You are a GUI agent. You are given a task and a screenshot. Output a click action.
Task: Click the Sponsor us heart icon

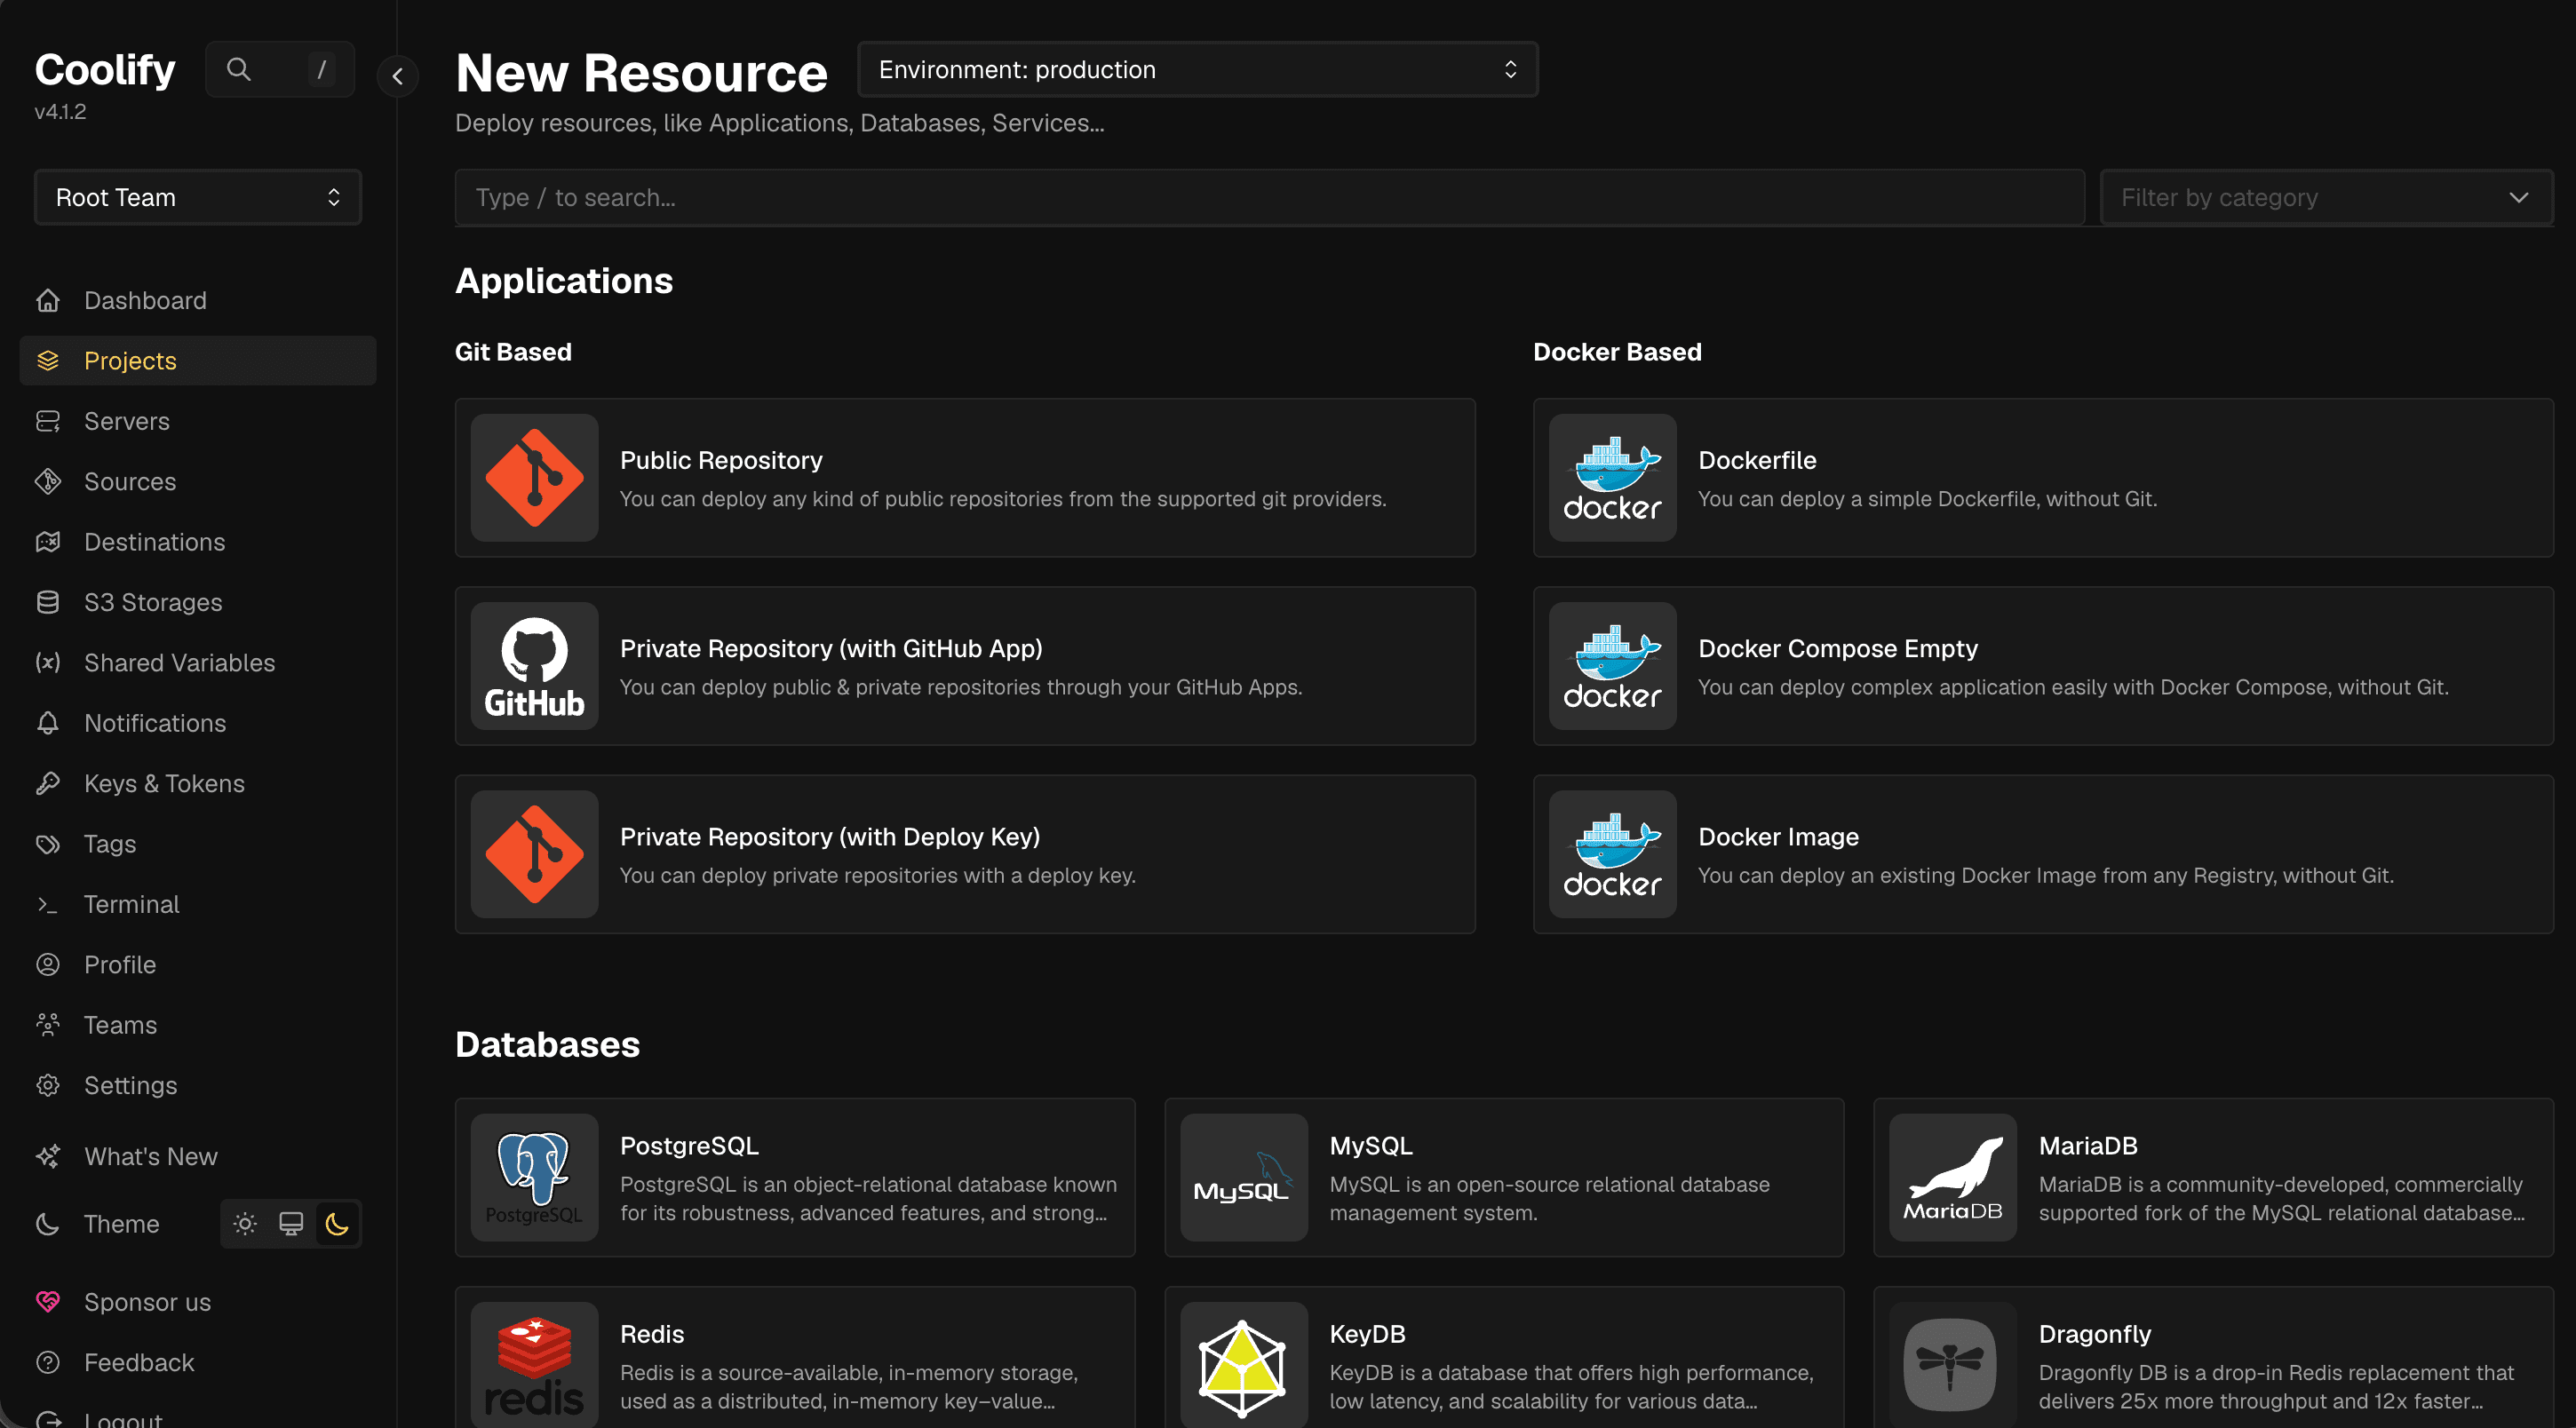pyautogui.click(x=48, y=1301)
